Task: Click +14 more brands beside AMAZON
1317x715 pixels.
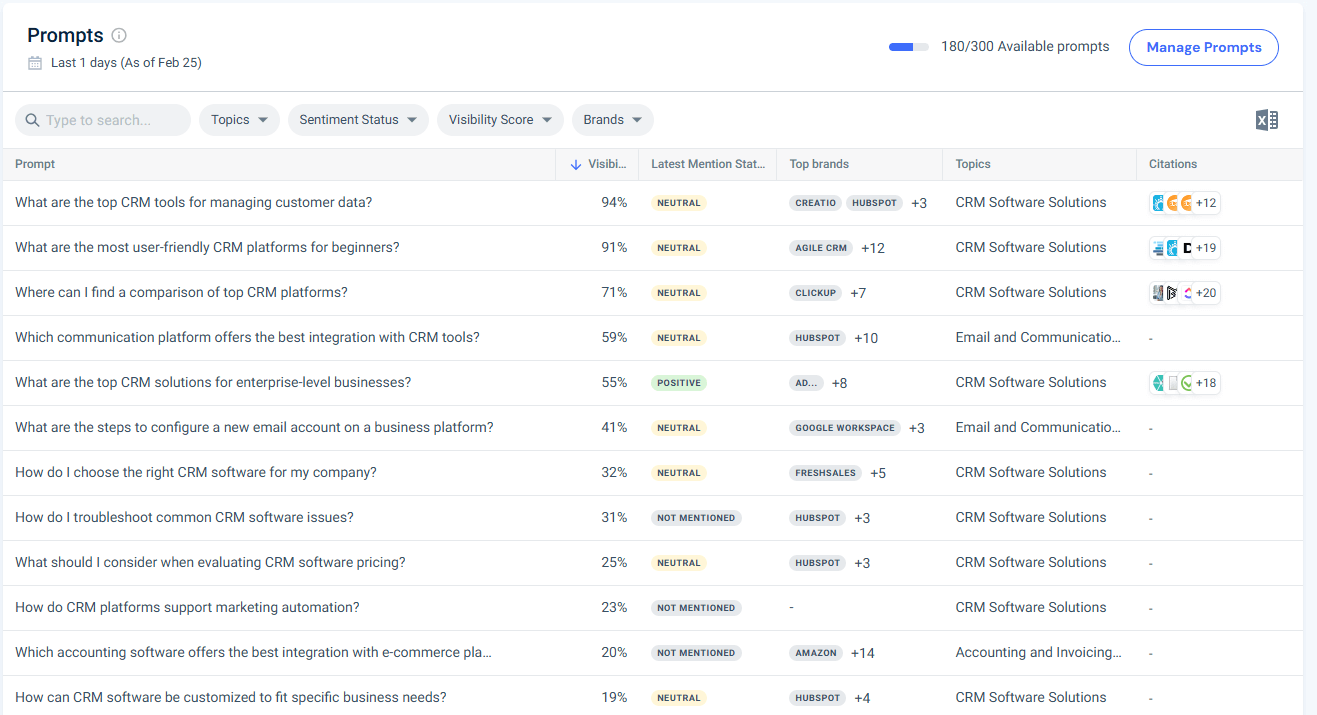Action: [x=863, y=653]
